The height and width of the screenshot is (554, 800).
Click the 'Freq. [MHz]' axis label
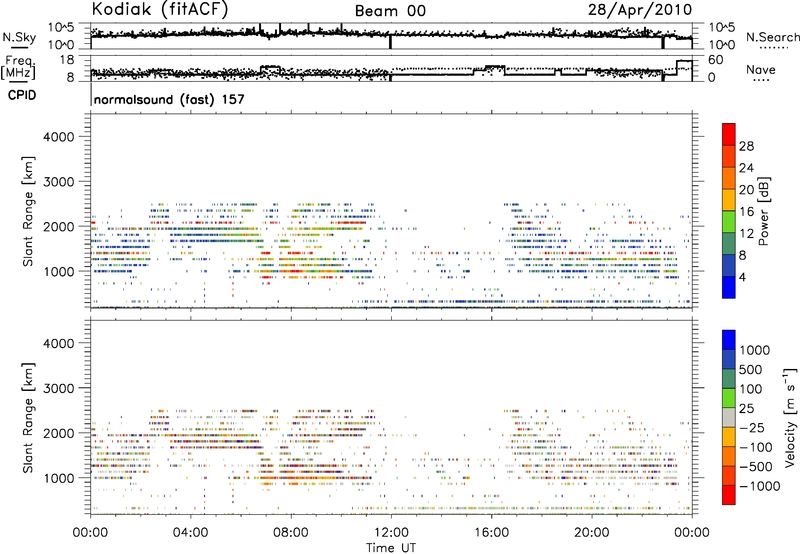(18, 68)
